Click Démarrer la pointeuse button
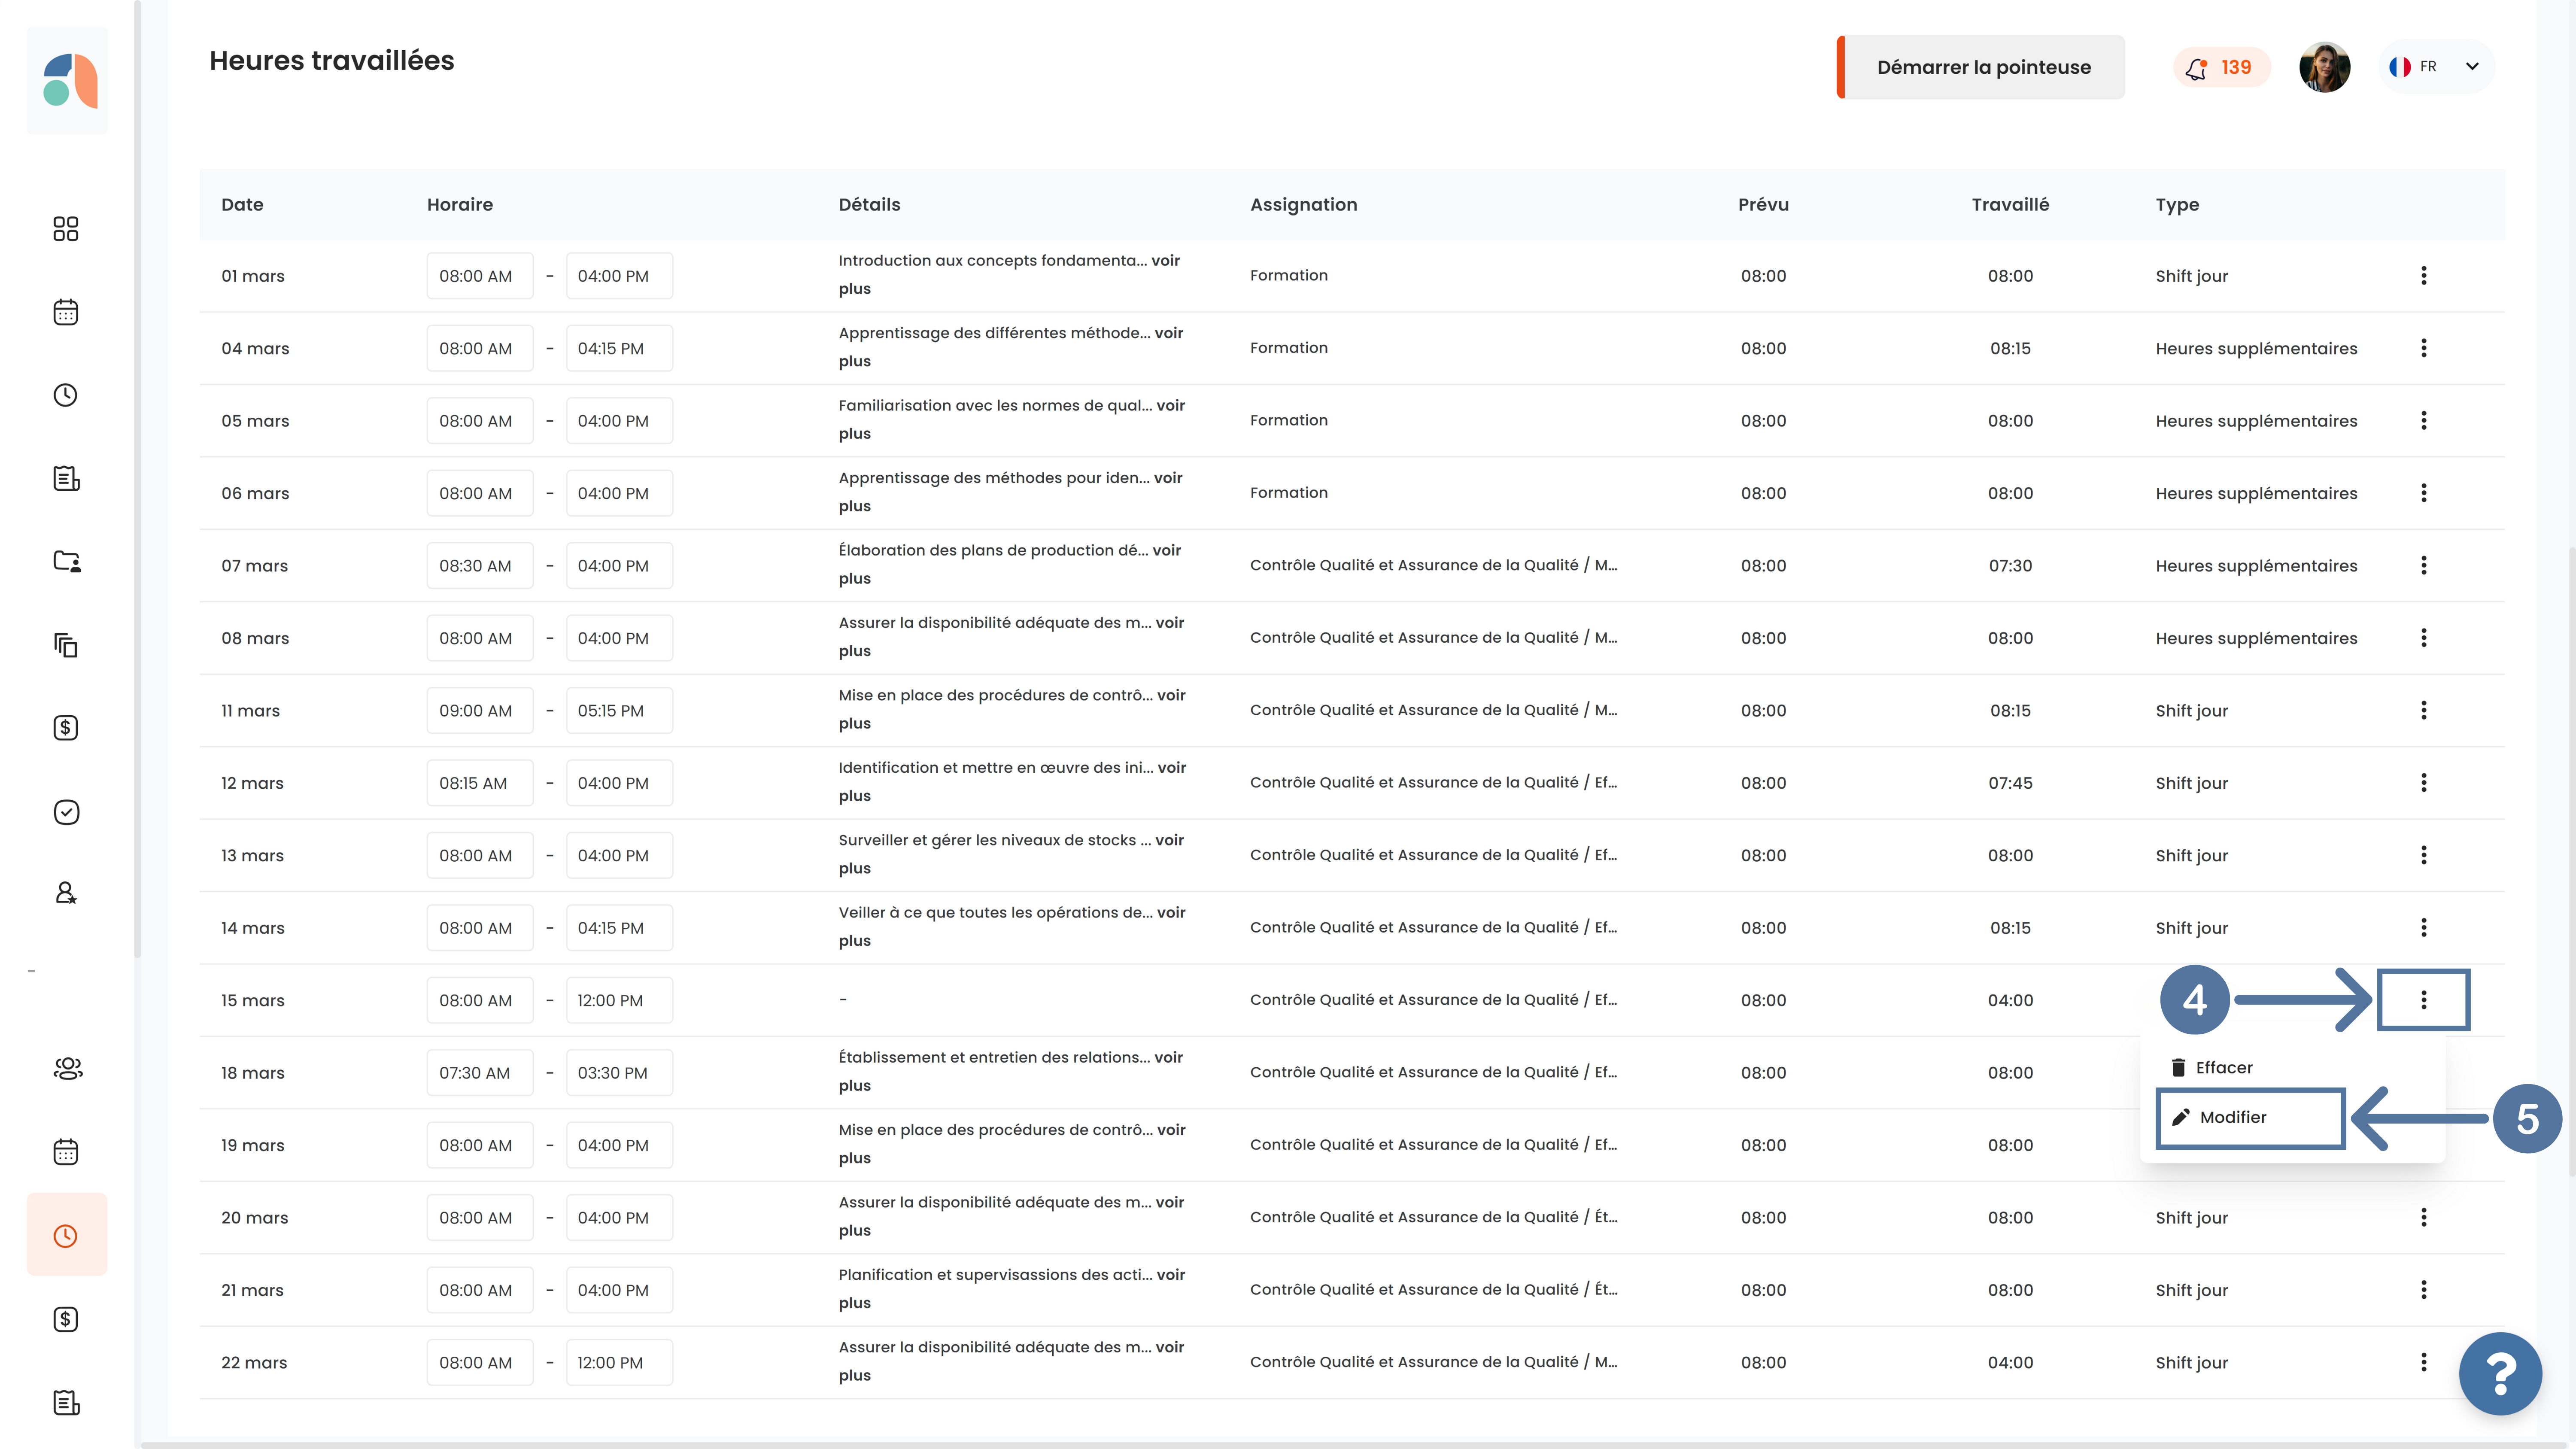This screenshot has width=2576, height=1449. click(1981, 67)
